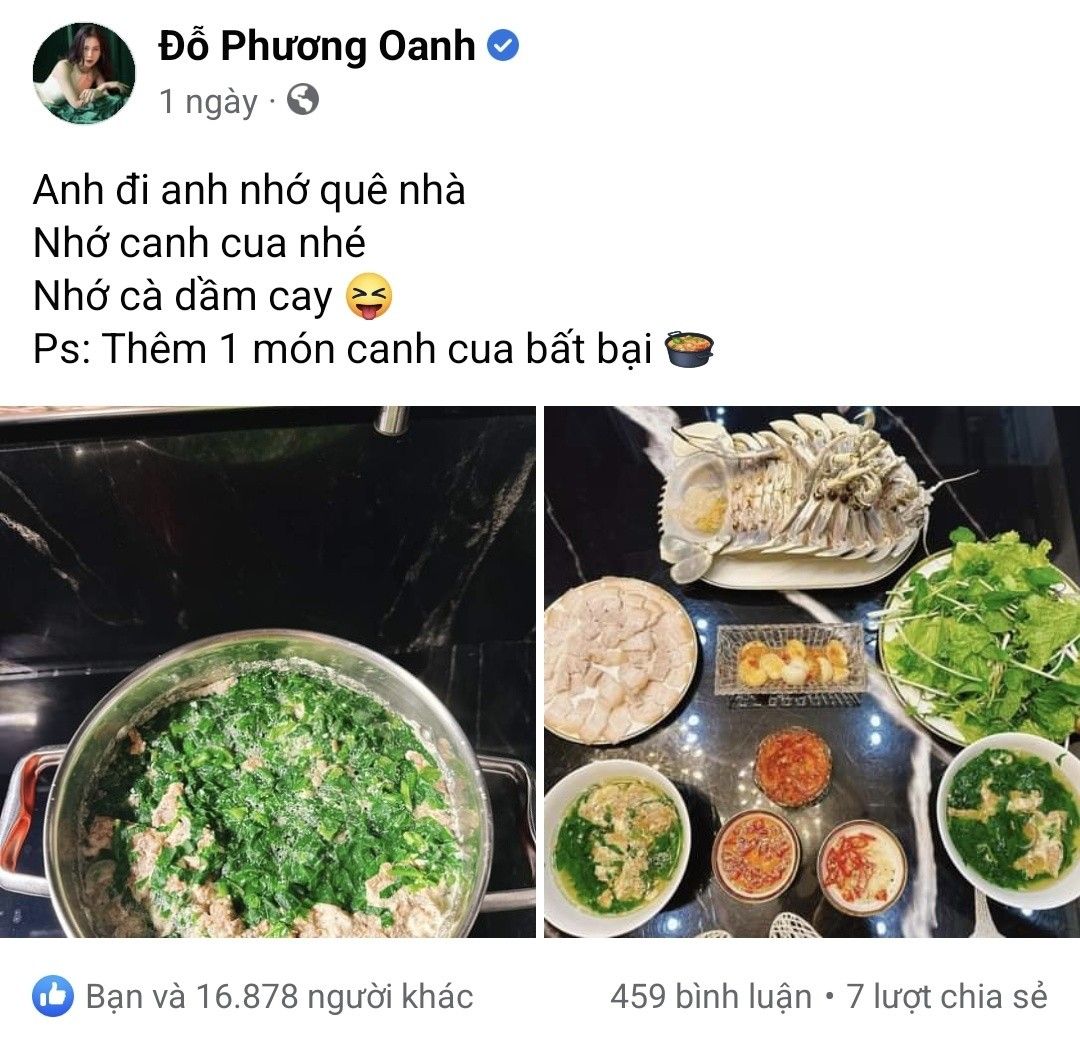Viewport: 1080px width, 1047px height.
Task: Open the 459 bình luận comments
Action: [711, 997]
